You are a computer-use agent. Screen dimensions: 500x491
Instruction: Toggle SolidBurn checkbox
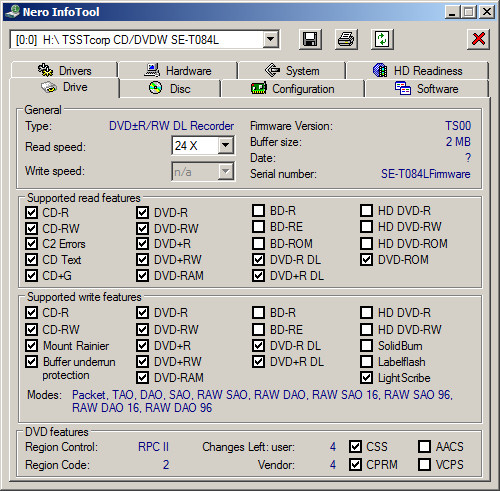(x=367, y=345)
